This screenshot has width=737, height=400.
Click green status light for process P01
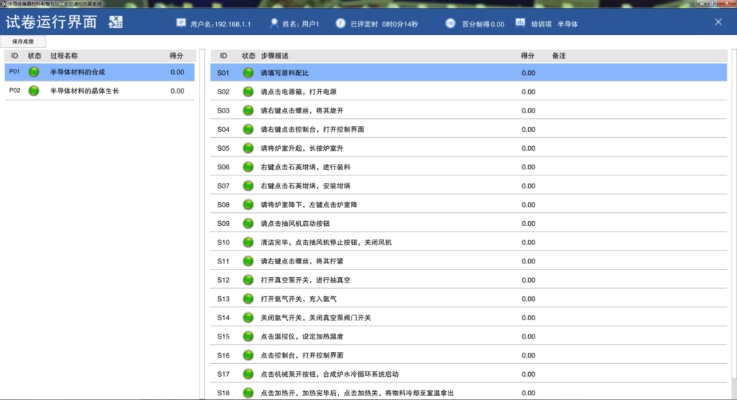coord(33,72)
